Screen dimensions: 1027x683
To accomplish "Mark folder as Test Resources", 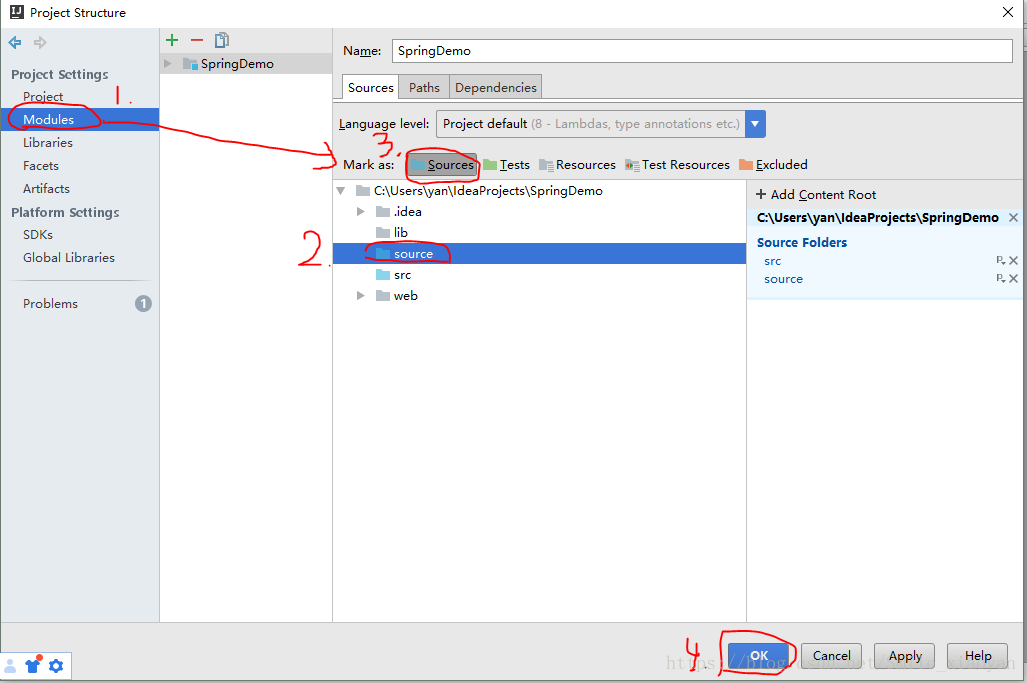I will pos(677,165).
